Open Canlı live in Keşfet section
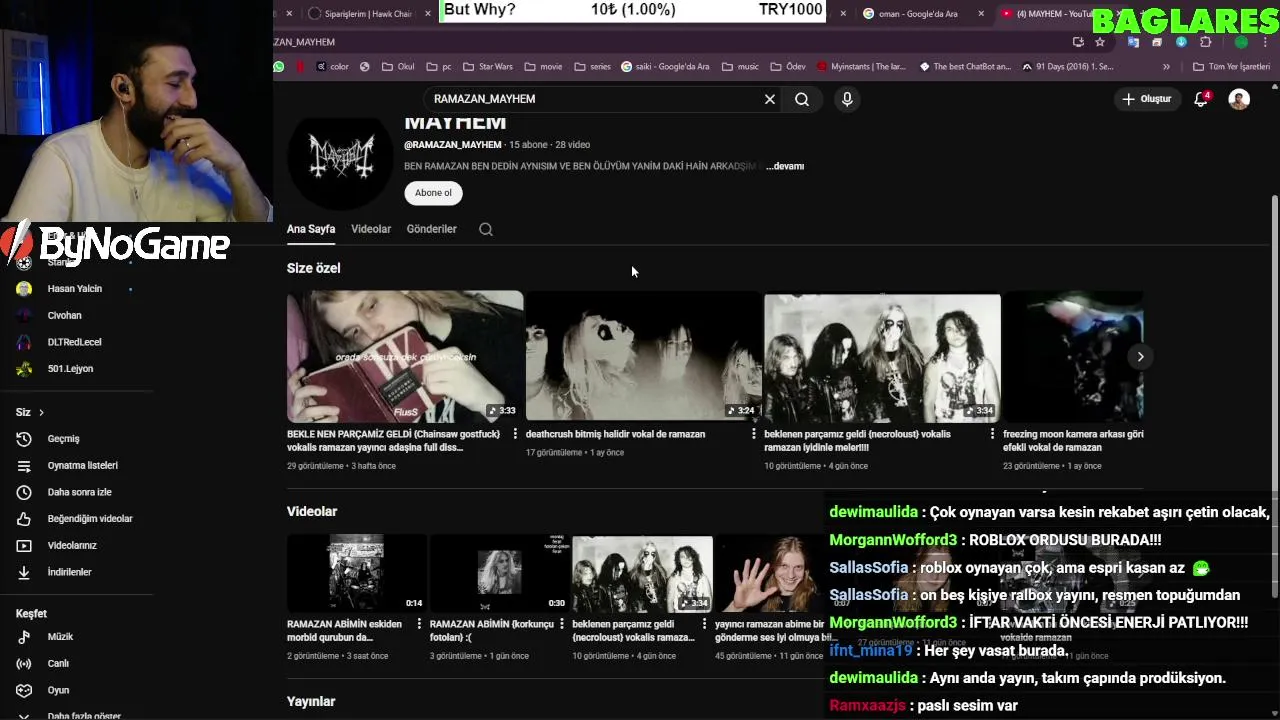This screenshot has height=720, width=1280. click(58, 663)
